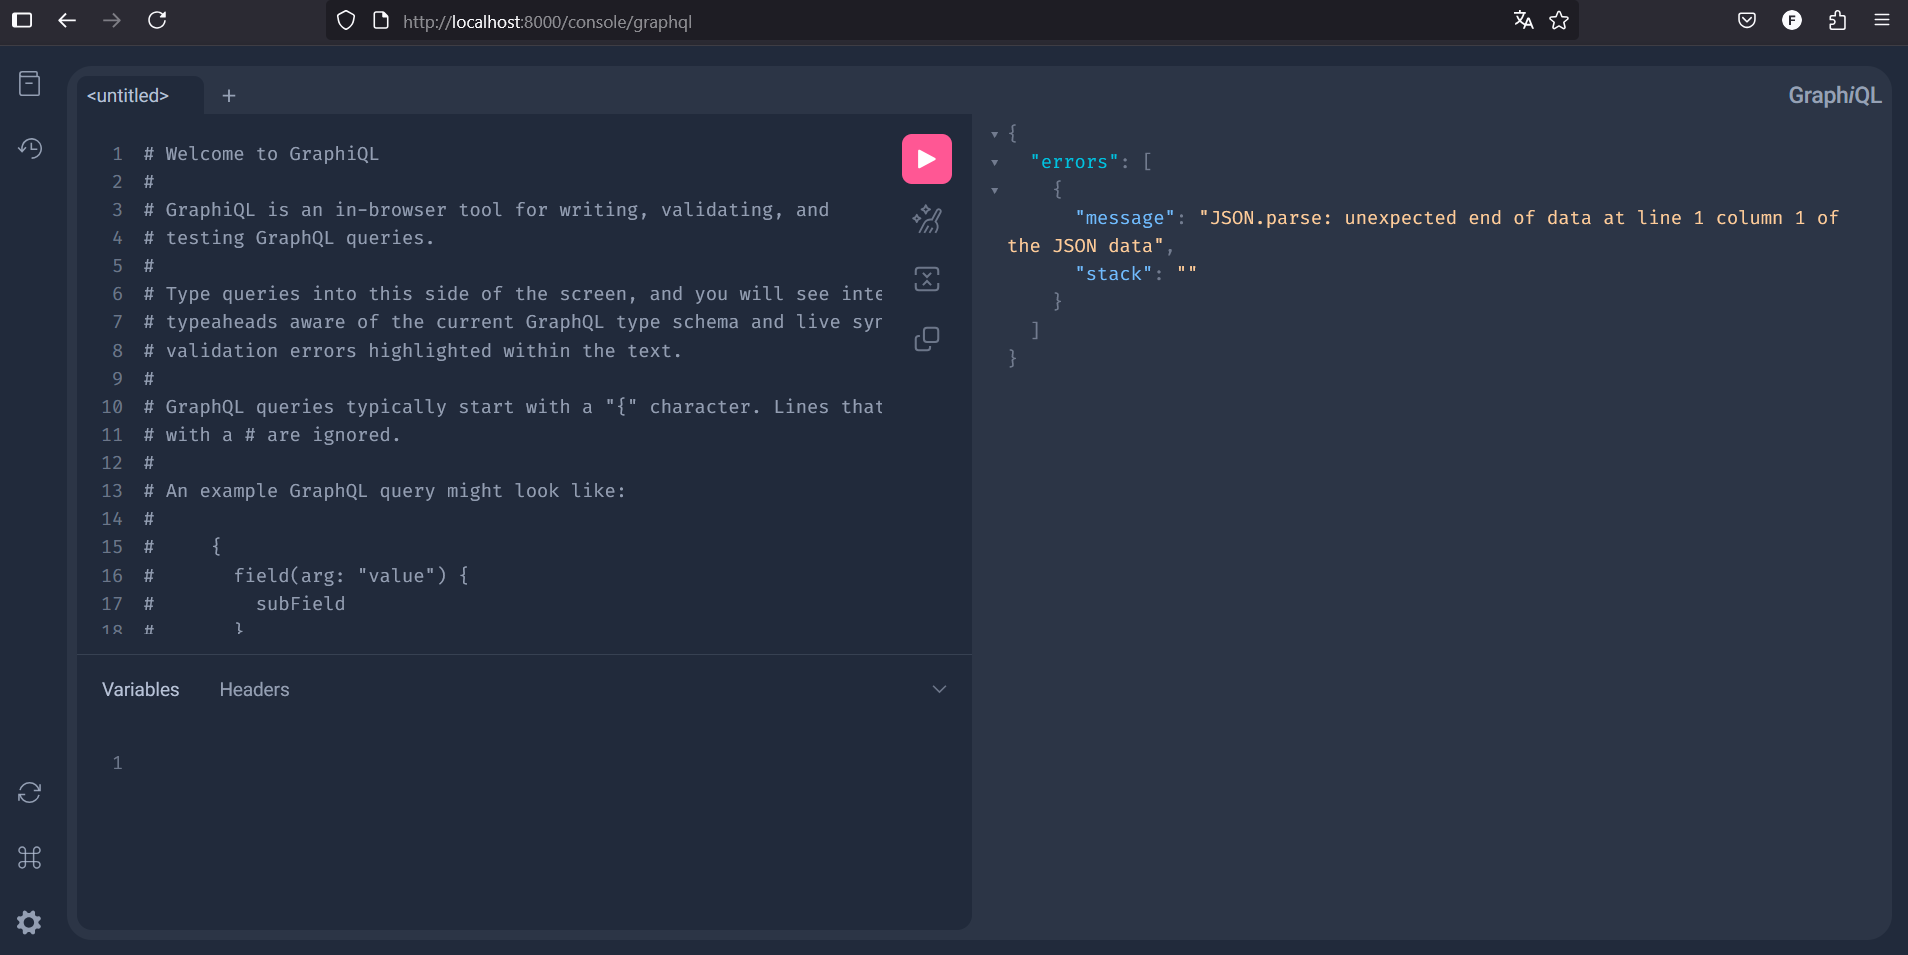Image resolution: width=1908 pixels, height=955 pixels.
Task: Collapse the "errors" array in response
Action: (995, 162)
